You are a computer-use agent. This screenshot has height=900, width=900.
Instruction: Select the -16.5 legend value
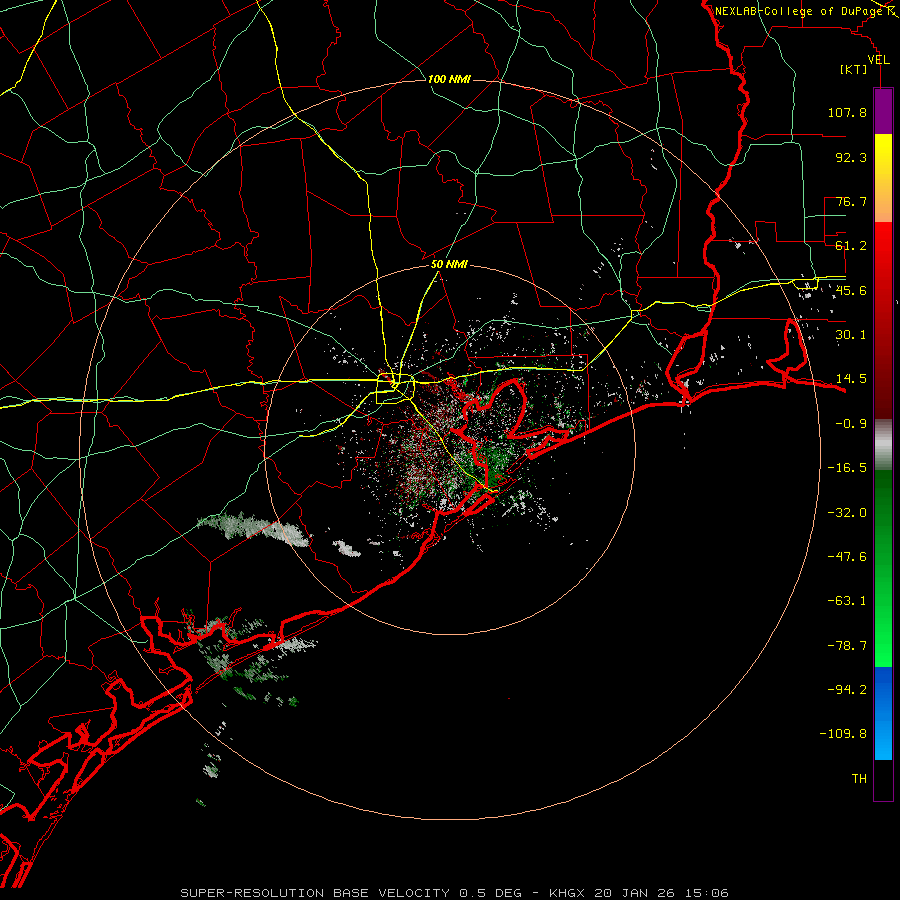[x=847, y=468]
